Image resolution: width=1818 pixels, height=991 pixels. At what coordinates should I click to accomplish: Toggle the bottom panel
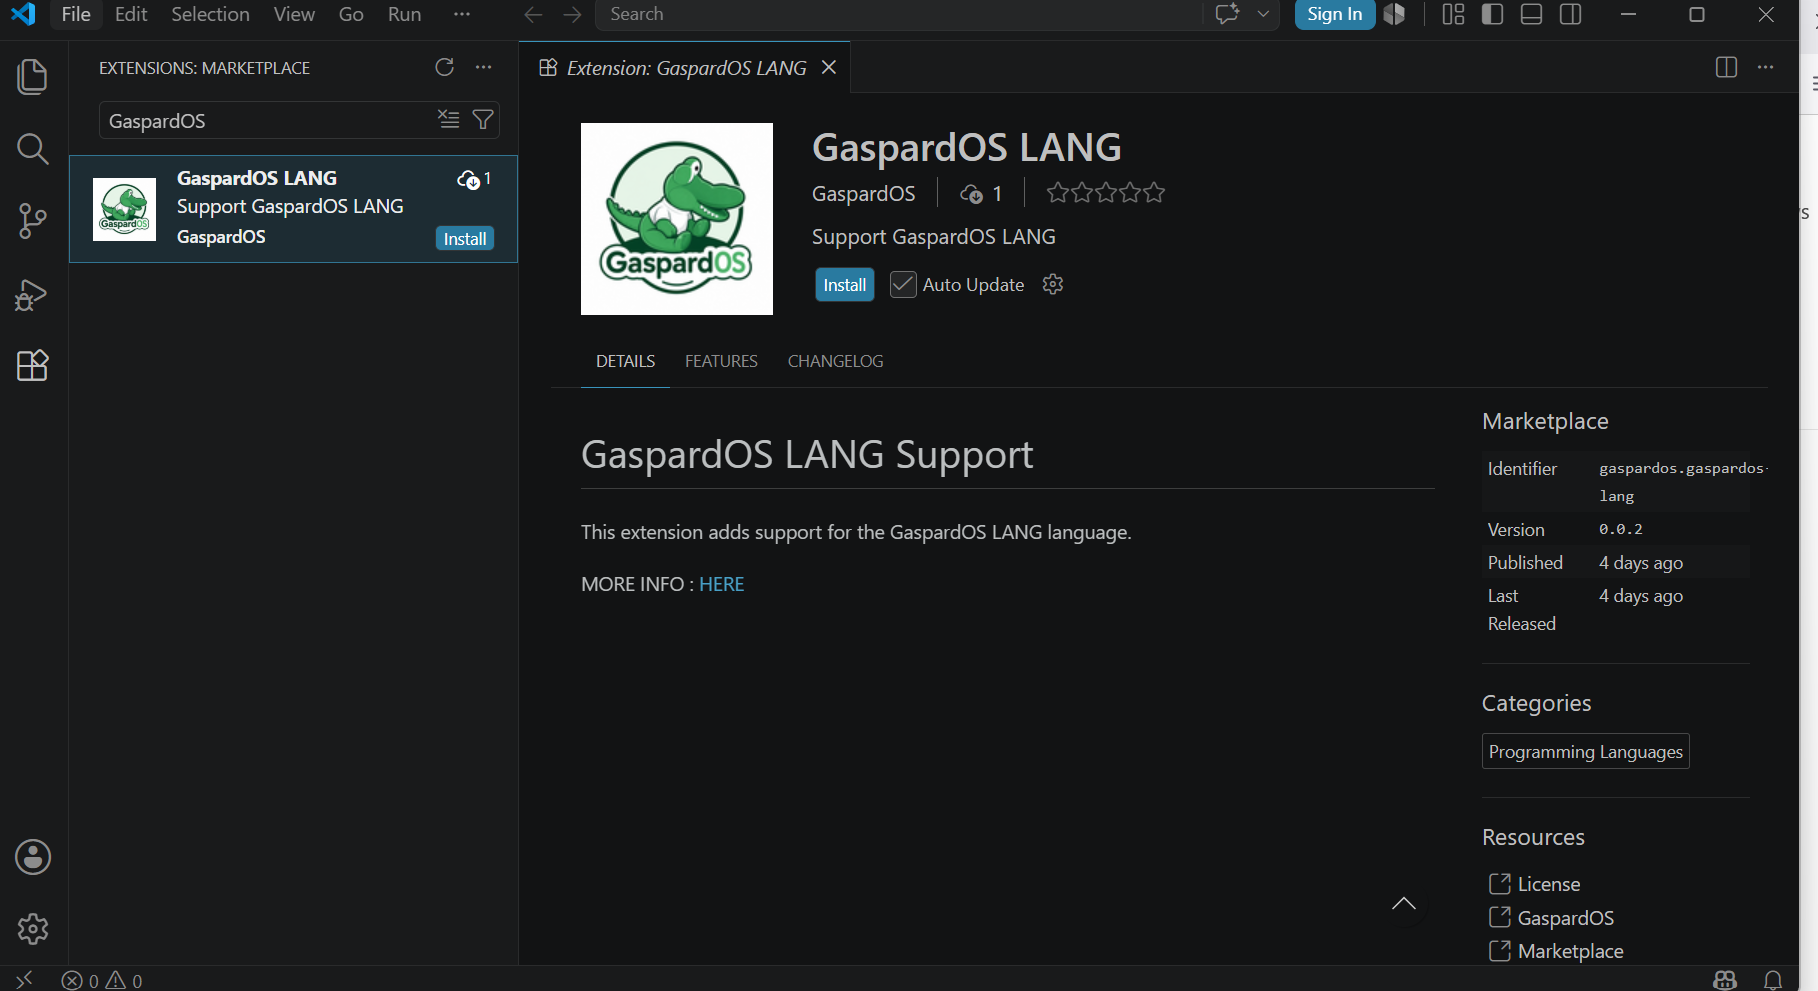[1532, 14]
